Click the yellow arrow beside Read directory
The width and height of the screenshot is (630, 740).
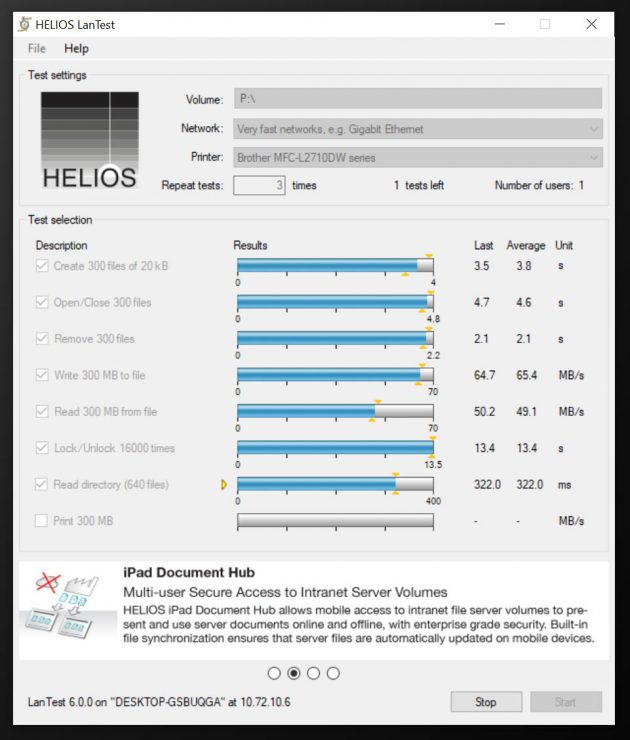224,485
